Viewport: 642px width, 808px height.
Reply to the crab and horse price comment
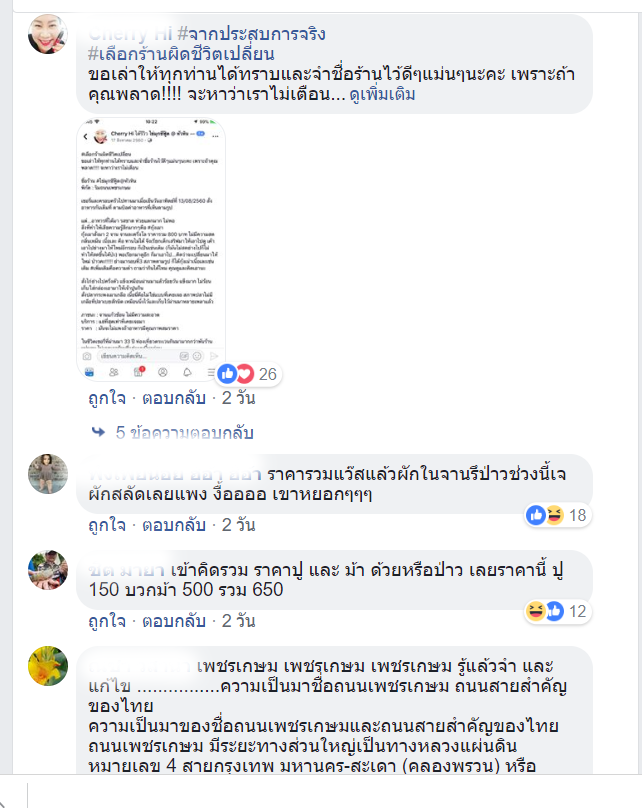click(174, 621)
